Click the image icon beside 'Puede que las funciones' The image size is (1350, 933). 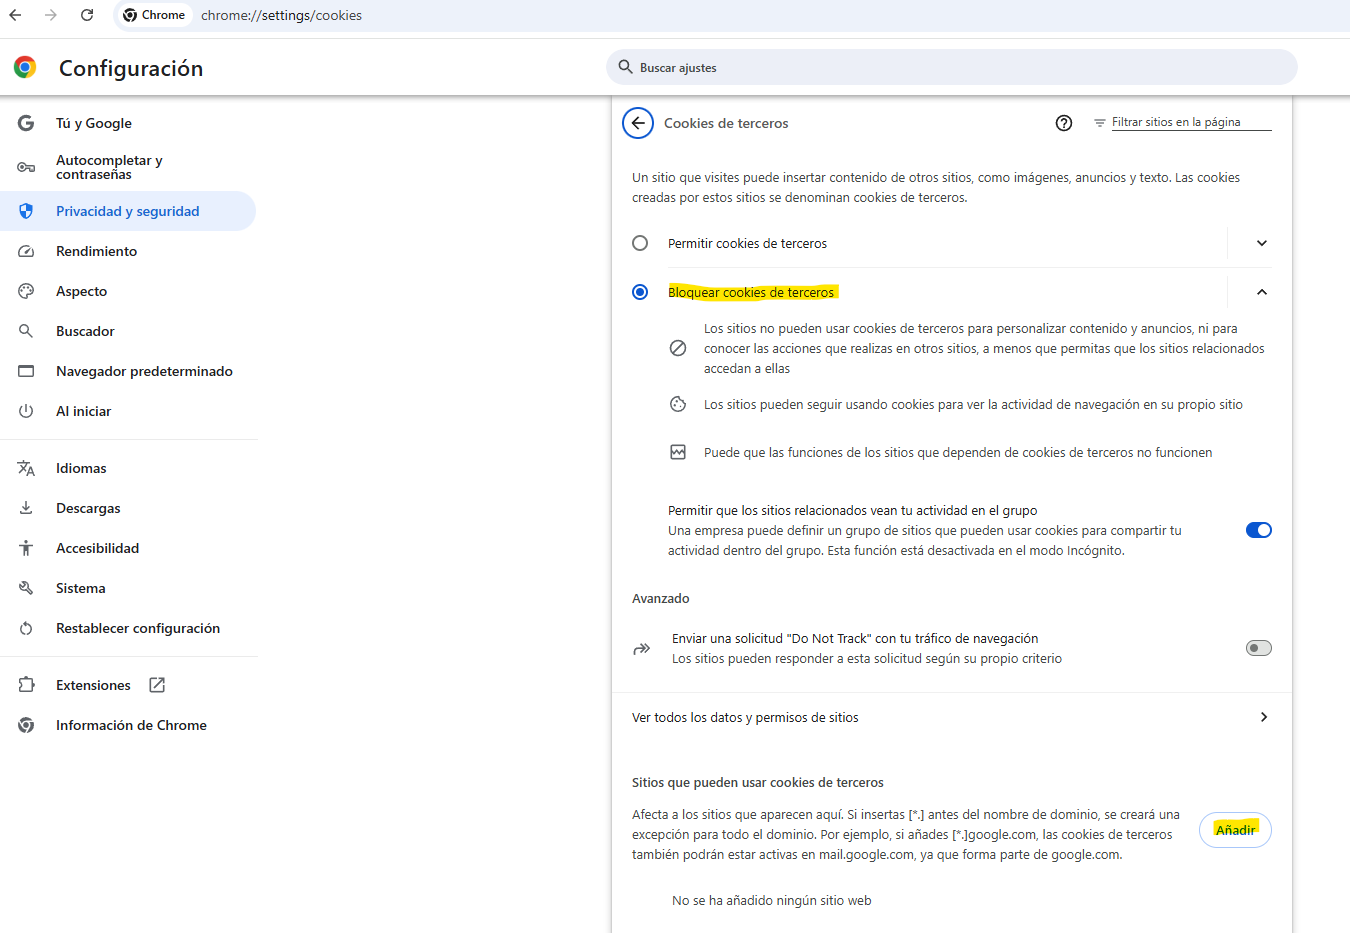click(x=678, y=452)
